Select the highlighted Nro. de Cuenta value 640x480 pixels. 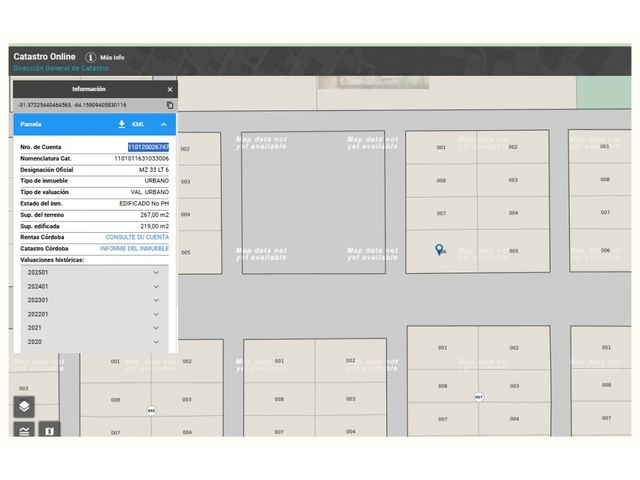[x=148, y=147]
